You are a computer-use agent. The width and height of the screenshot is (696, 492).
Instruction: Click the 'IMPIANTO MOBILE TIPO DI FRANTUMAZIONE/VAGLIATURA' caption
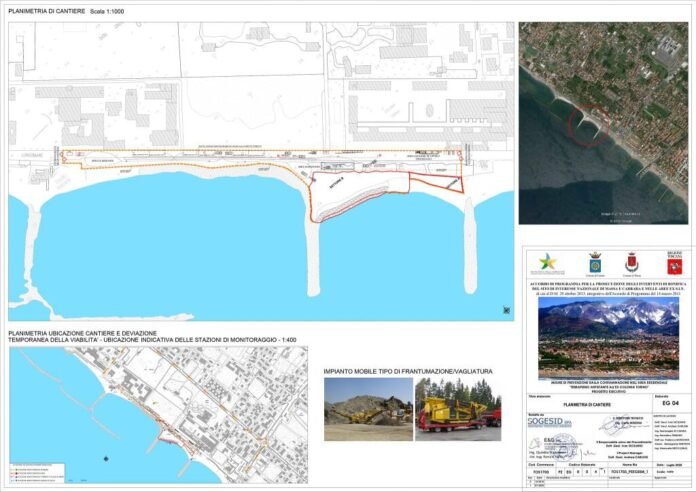(408, 372)
